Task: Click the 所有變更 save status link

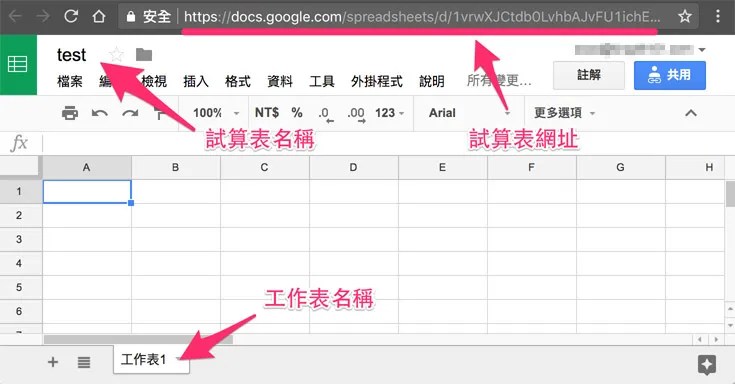Action: click(x=499, y=81)
